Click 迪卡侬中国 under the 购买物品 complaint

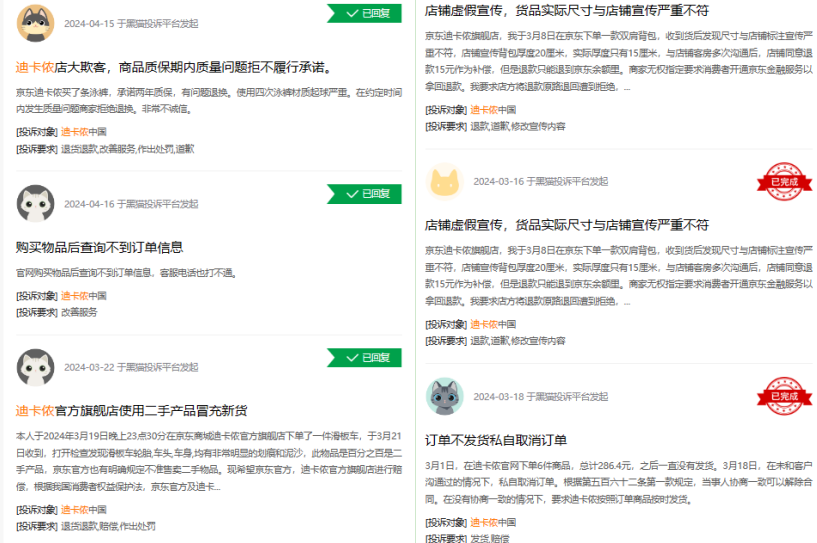coord(83,296)
